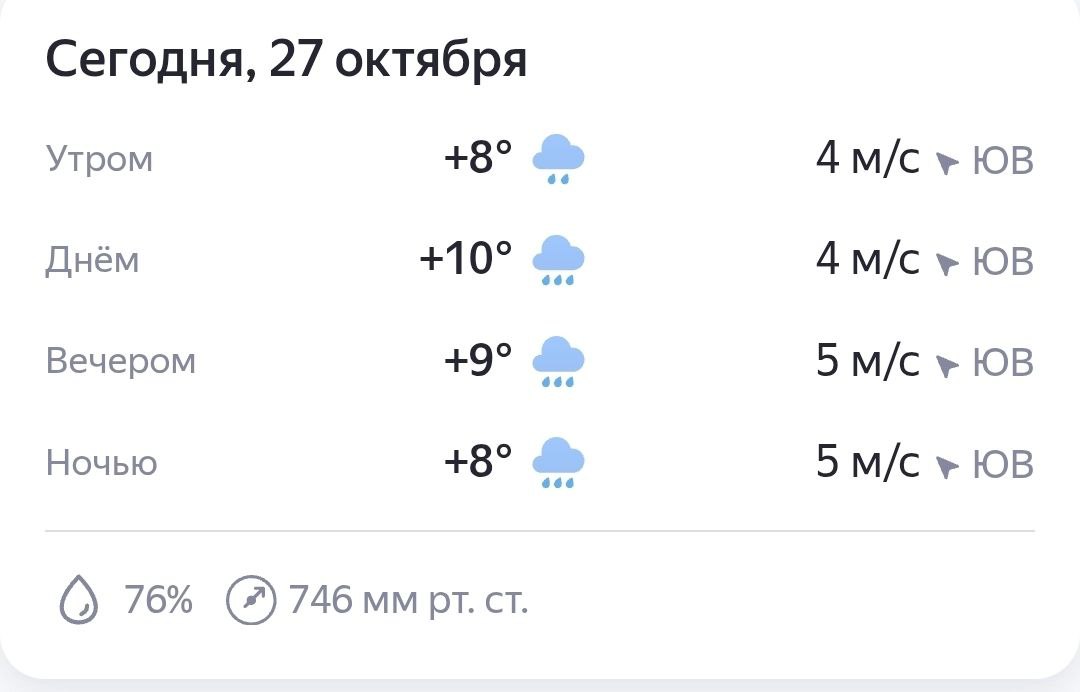Image resolution: width=1080 pixels, height=692 pixels.
Task: Select the 'Днём' row label
Action: [x=93, y=261]
